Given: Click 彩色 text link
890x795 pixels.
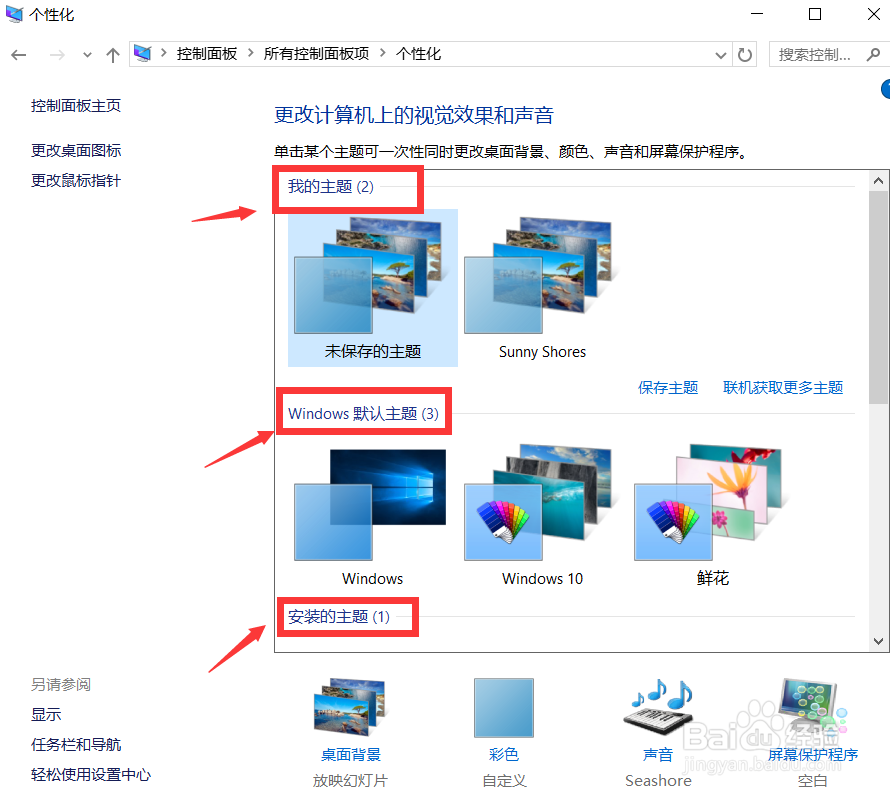Looking at the screenshot, I should click(x=503, y=755).
